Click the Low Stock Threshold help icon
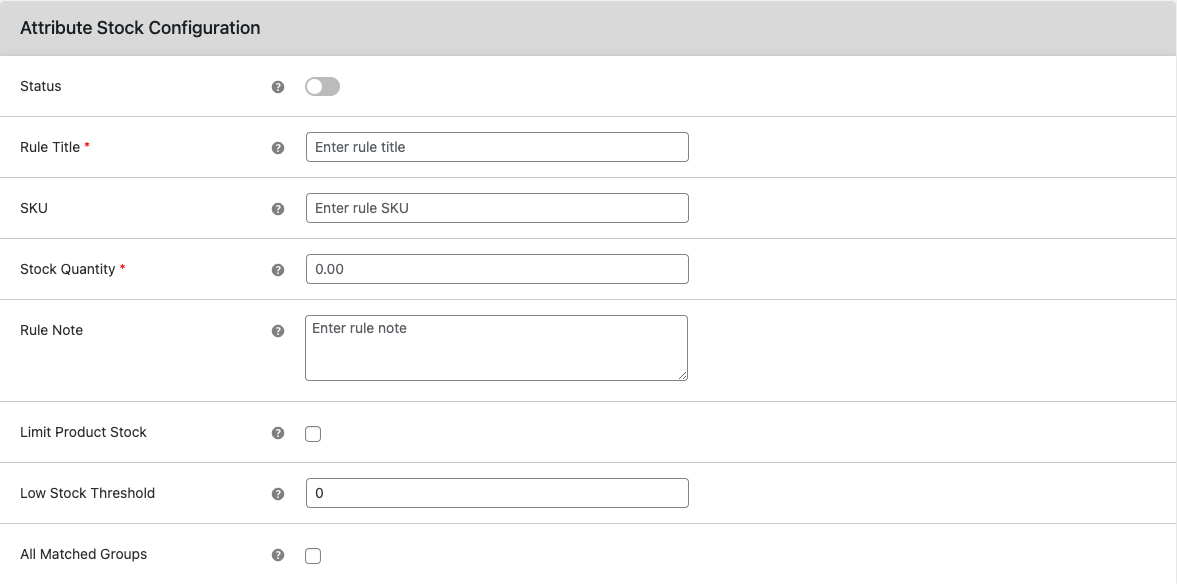The image size is (1177, 584). tap(278, 494)
